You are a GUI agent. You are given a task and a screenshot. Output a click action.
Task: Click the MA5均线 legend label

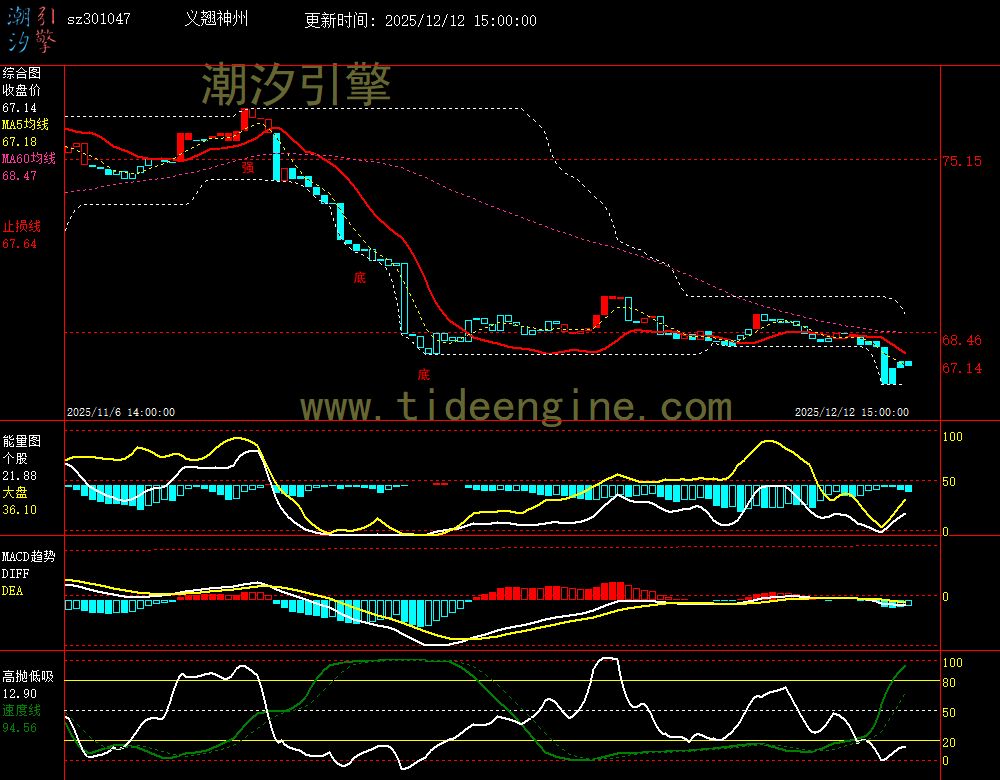pyautogui.click(x=24, y=125)
